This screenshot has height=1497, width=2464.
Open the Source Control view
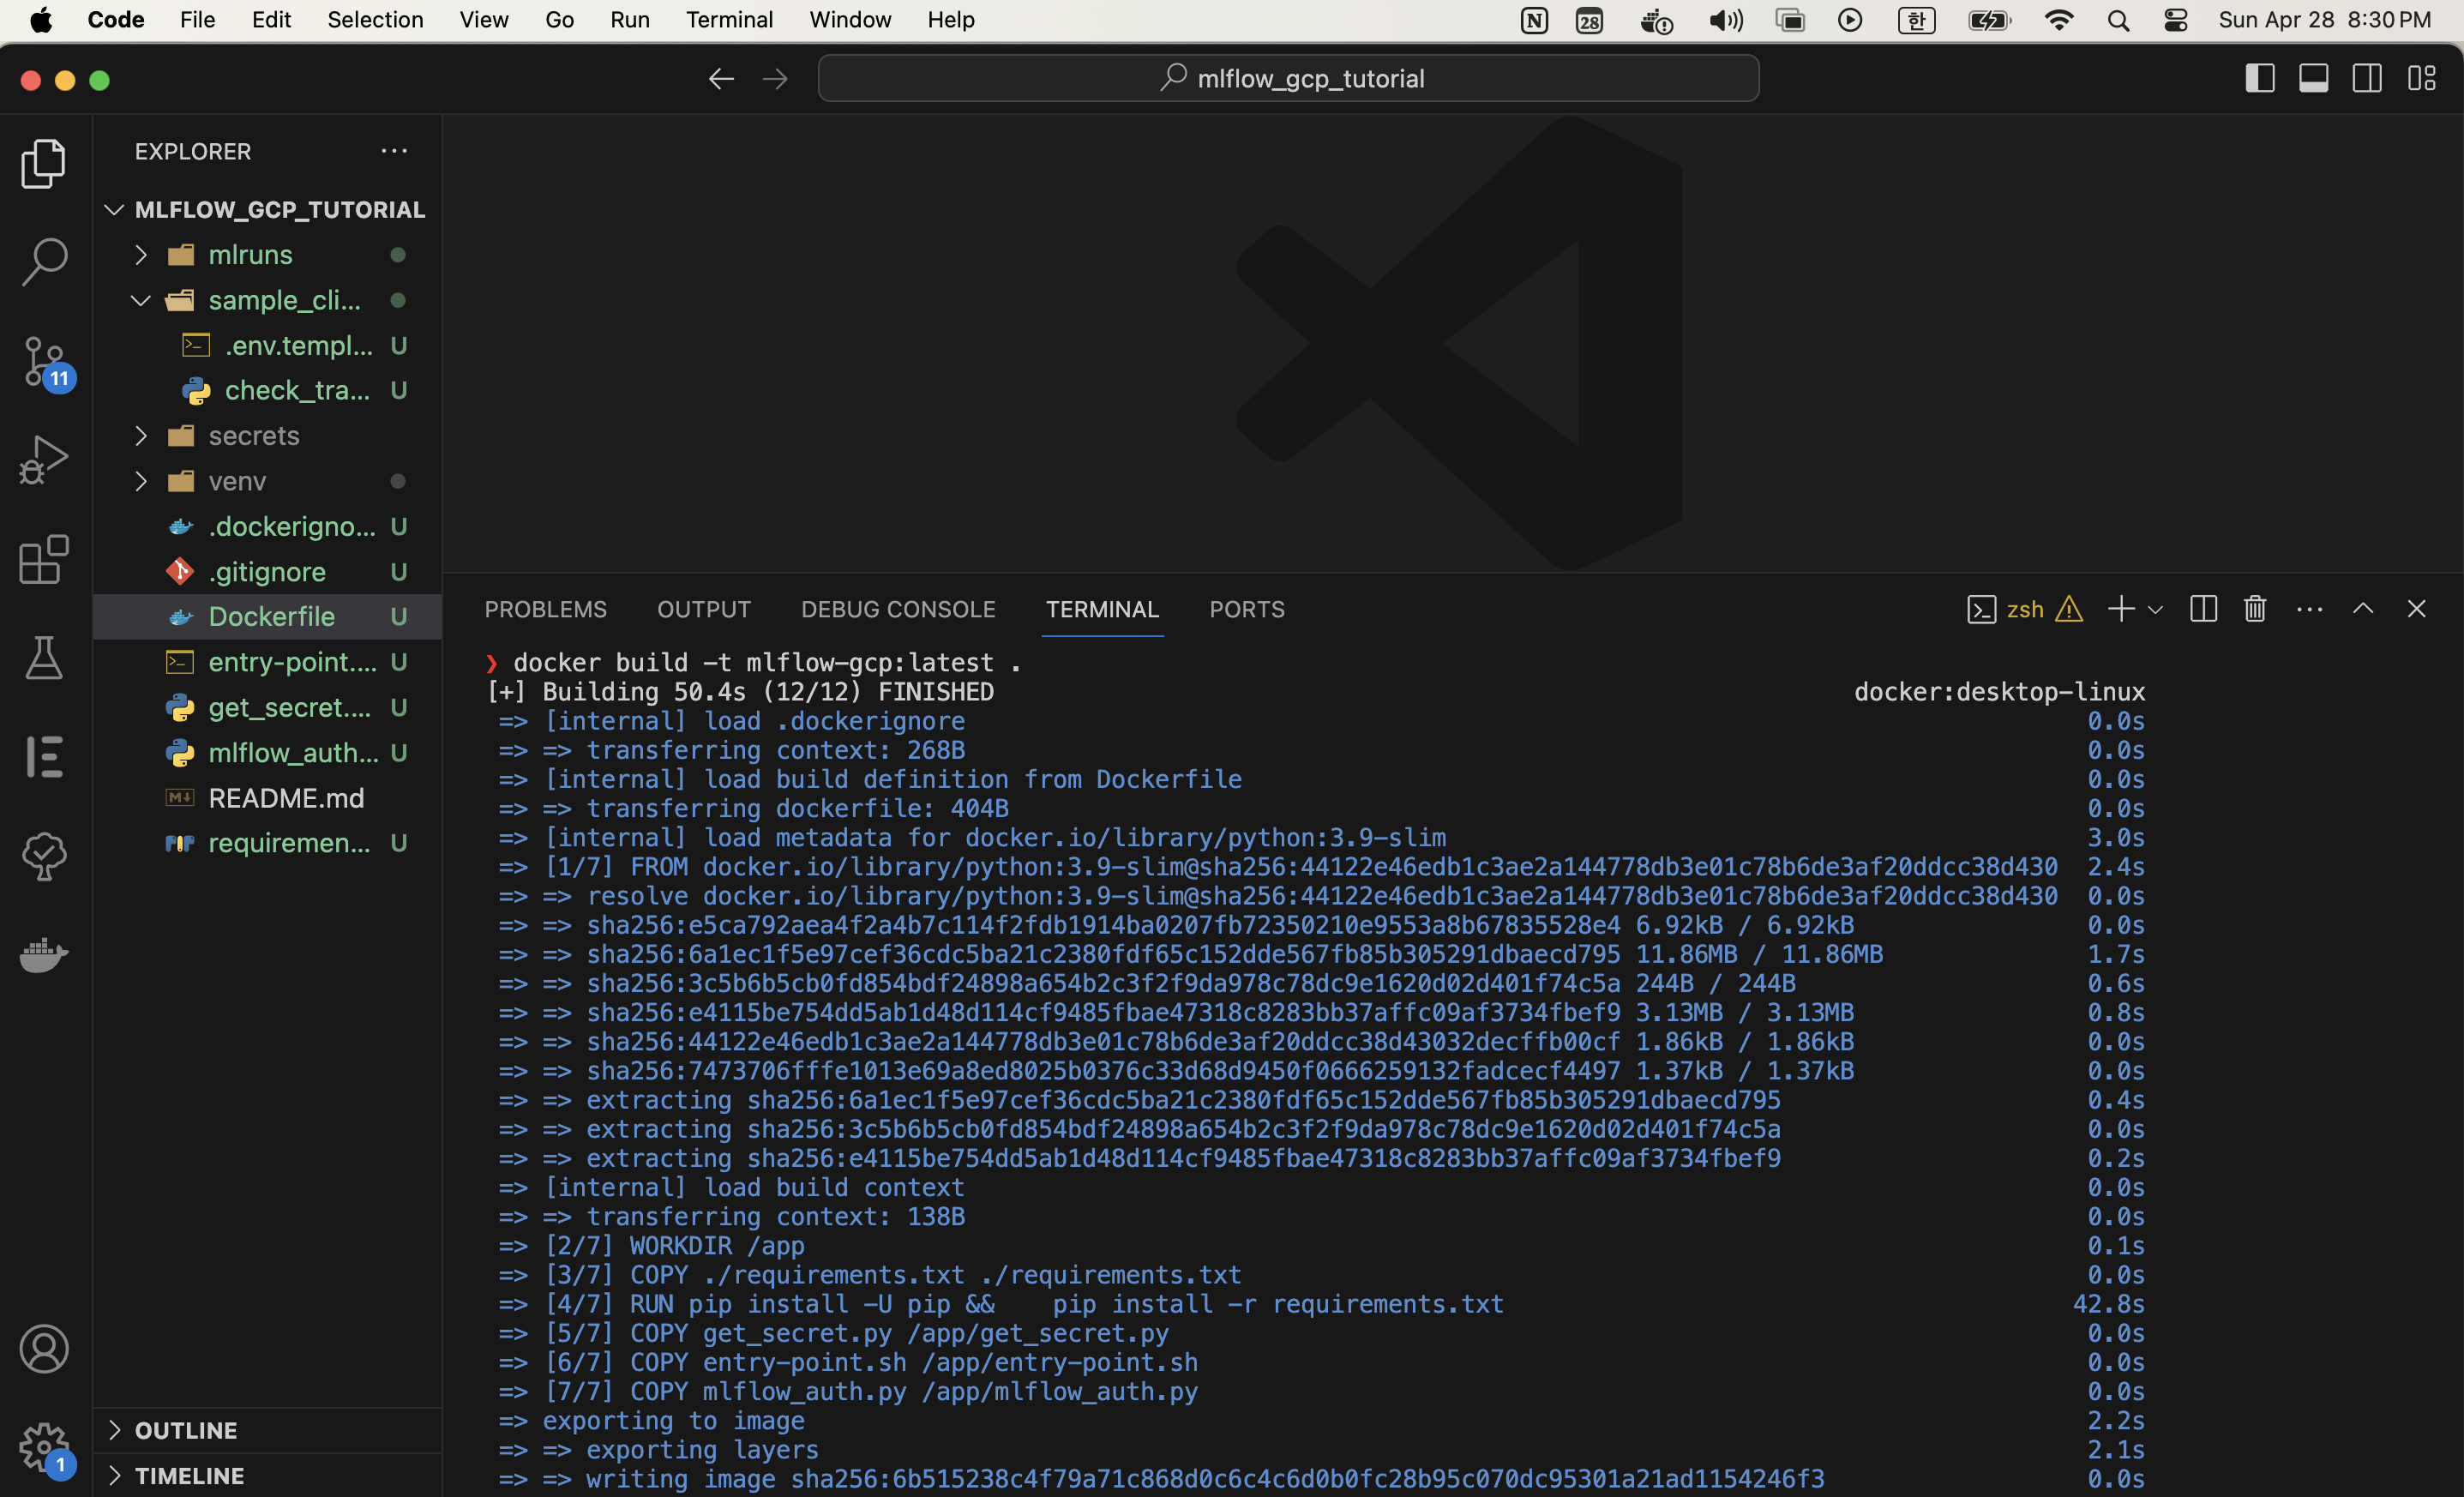tap(44, 360)
